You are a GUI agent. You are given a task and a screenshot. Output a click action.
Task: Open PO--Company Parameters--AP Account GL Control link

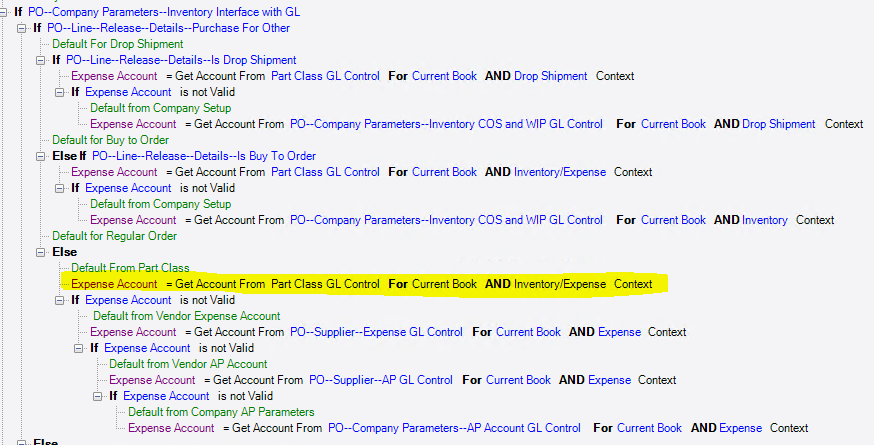click(x=454, y=428)
